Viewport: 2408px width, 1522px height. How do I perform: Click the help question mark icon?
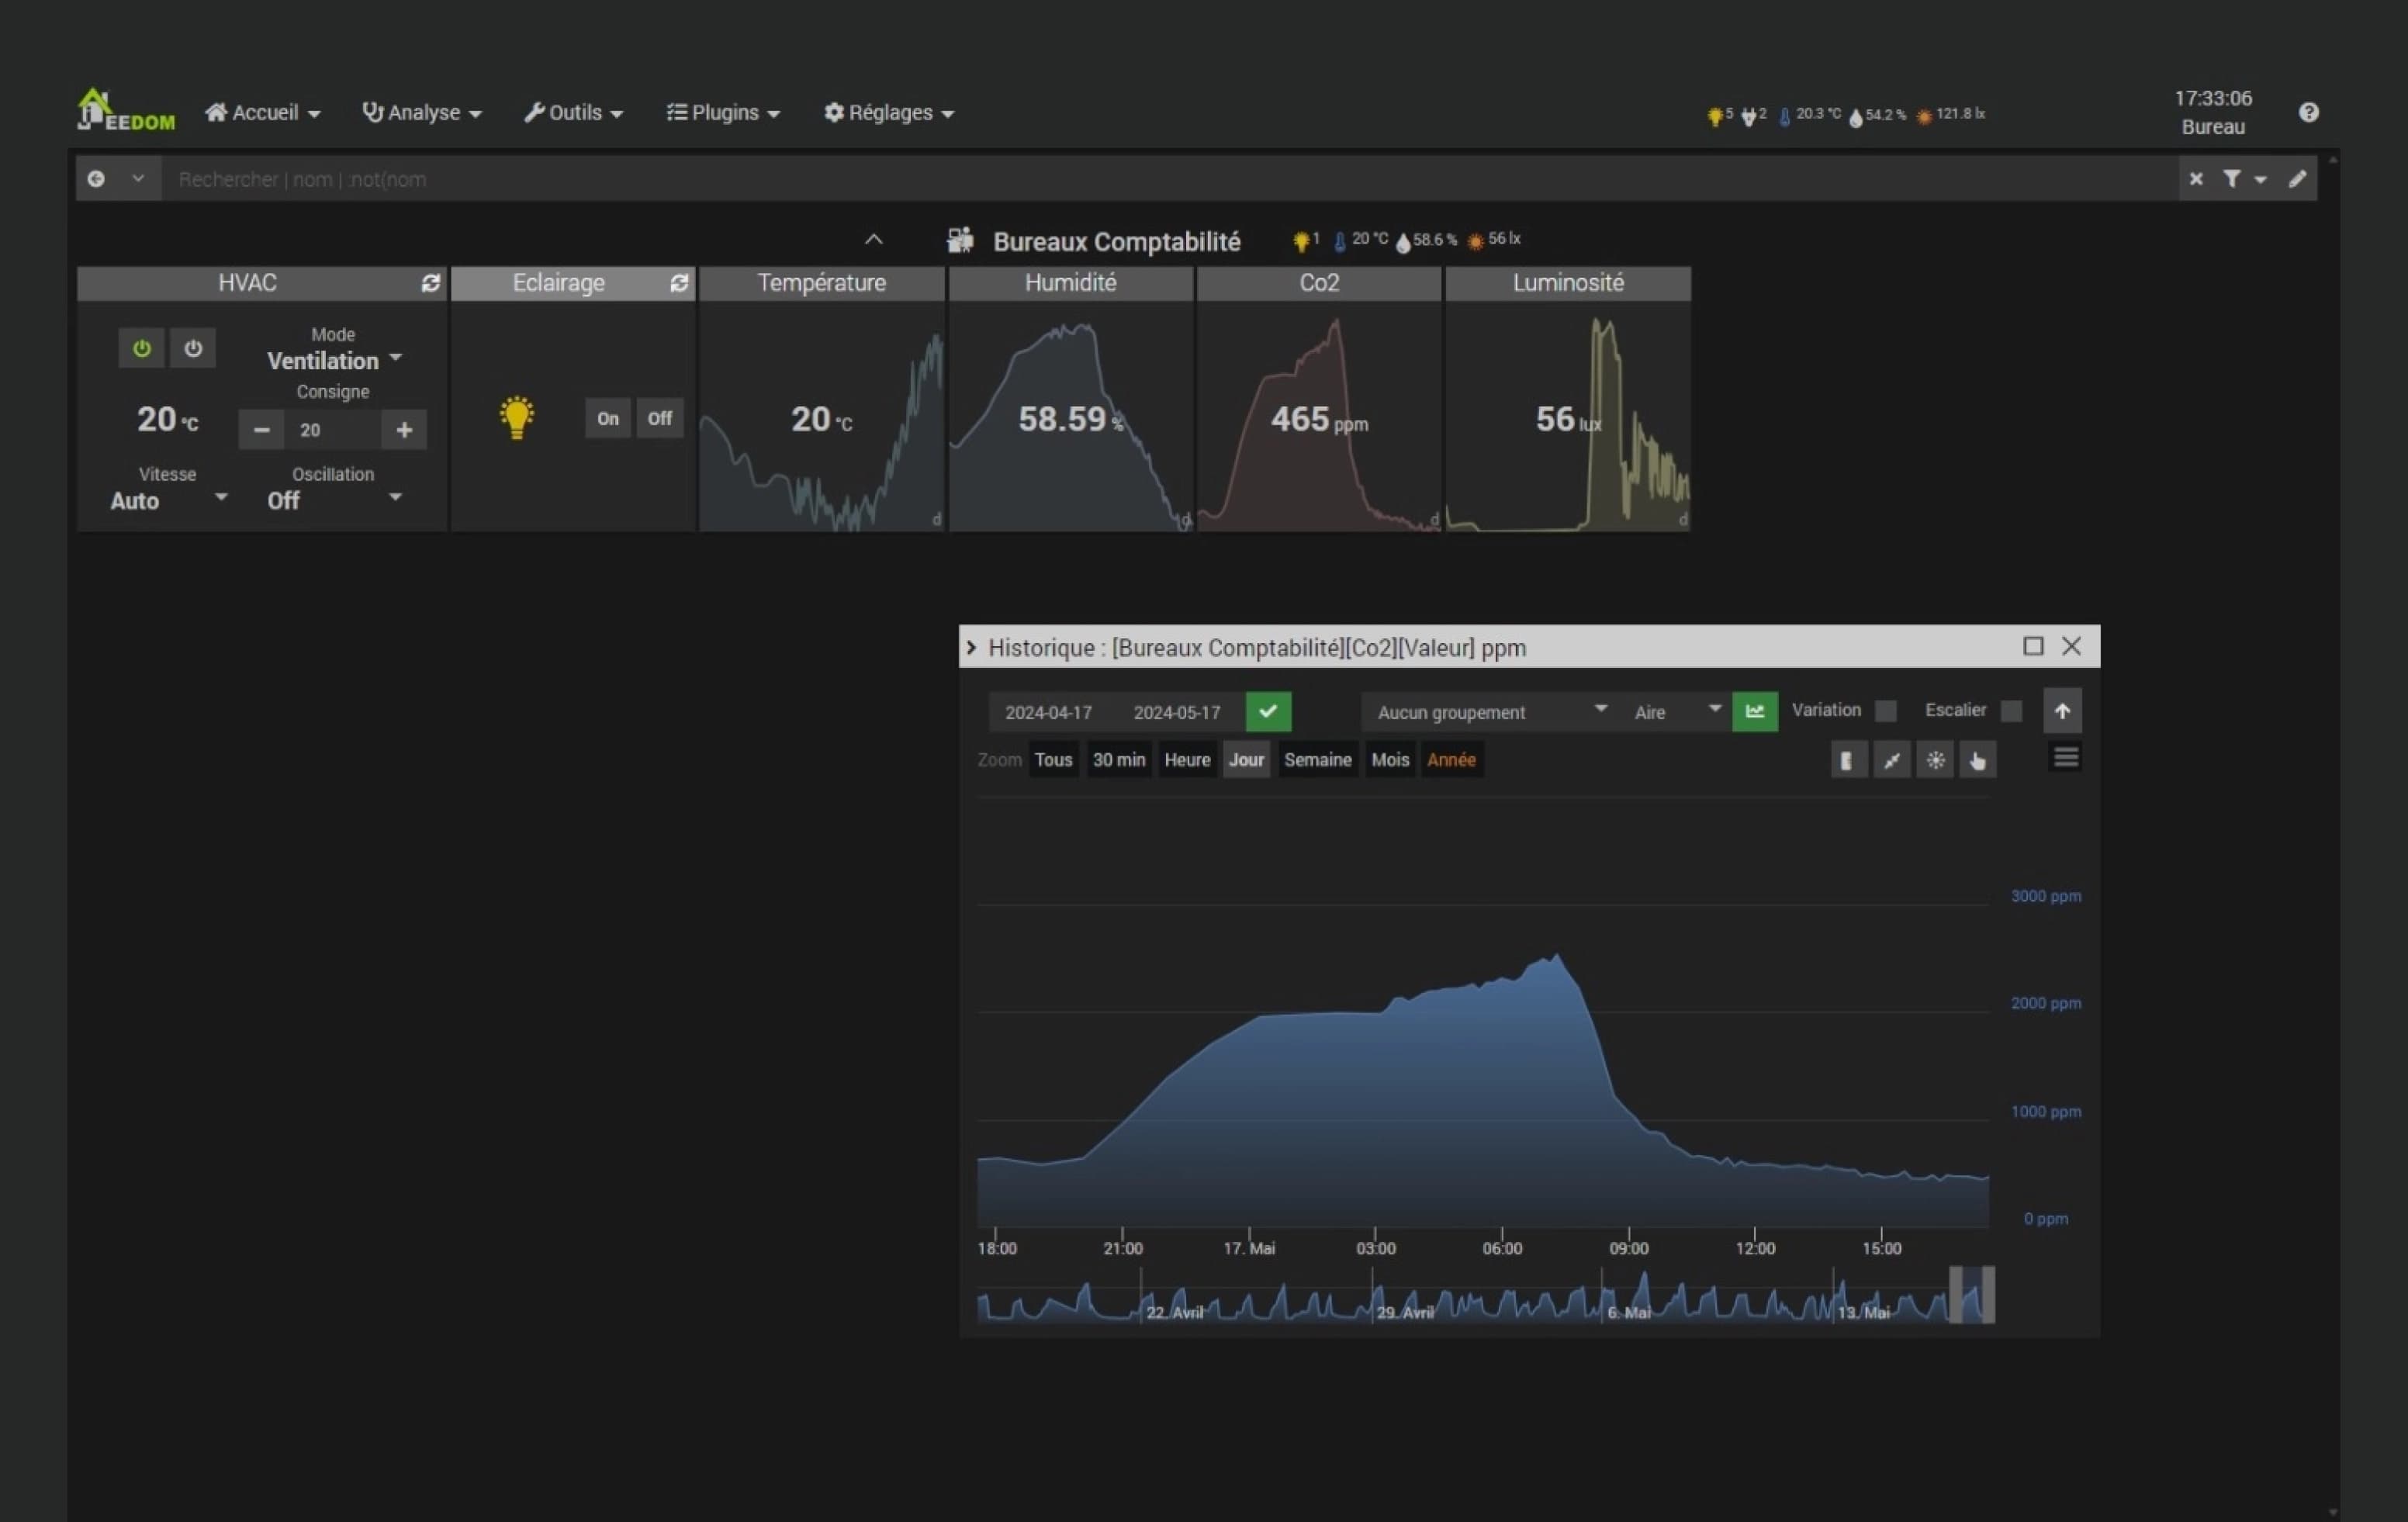pyautogui.click(x=2308, y=112)
